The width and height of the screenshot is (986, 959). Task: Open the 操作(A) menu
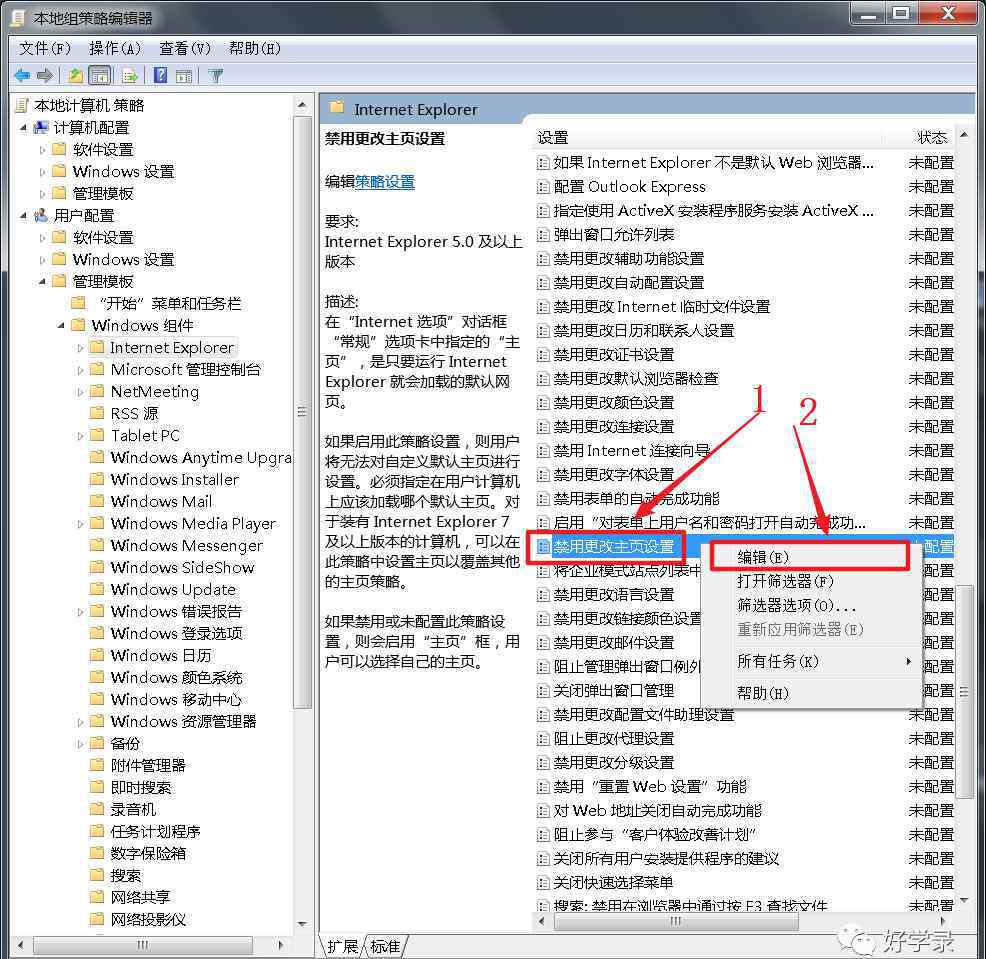click(x=115, y=48)
